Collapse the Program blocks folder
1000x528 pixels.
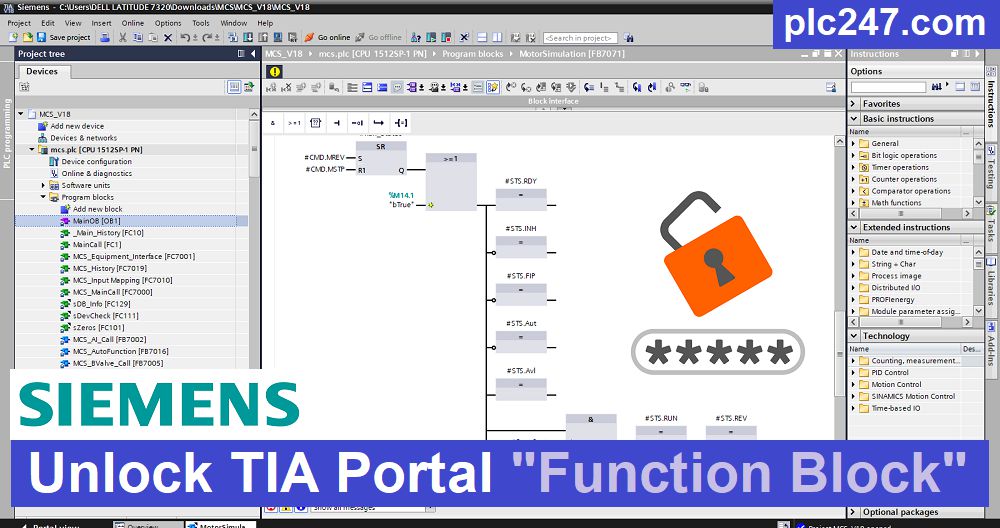[43, 197]
